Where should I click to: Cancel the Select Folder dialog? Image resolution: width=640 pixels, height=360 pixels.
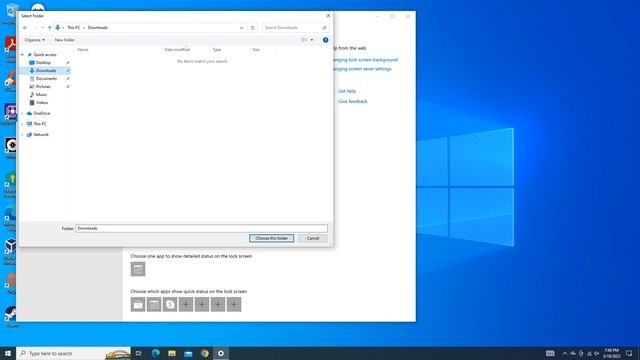(x=313, y=238)
